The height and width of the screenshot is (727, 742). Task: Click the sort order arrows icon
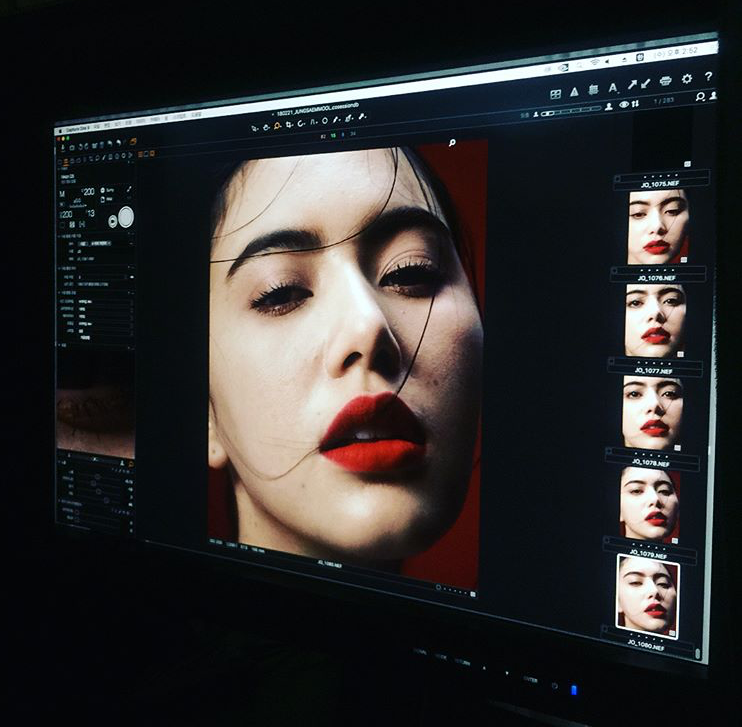coord(635,103)
